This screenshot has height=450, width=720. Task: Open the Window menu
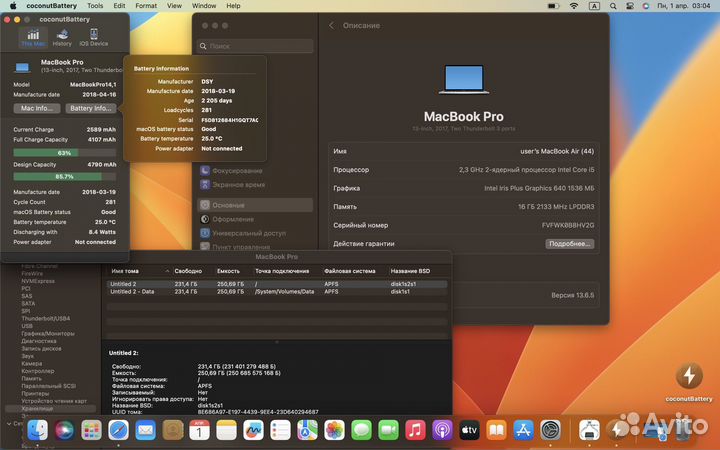tap(204, 6)
